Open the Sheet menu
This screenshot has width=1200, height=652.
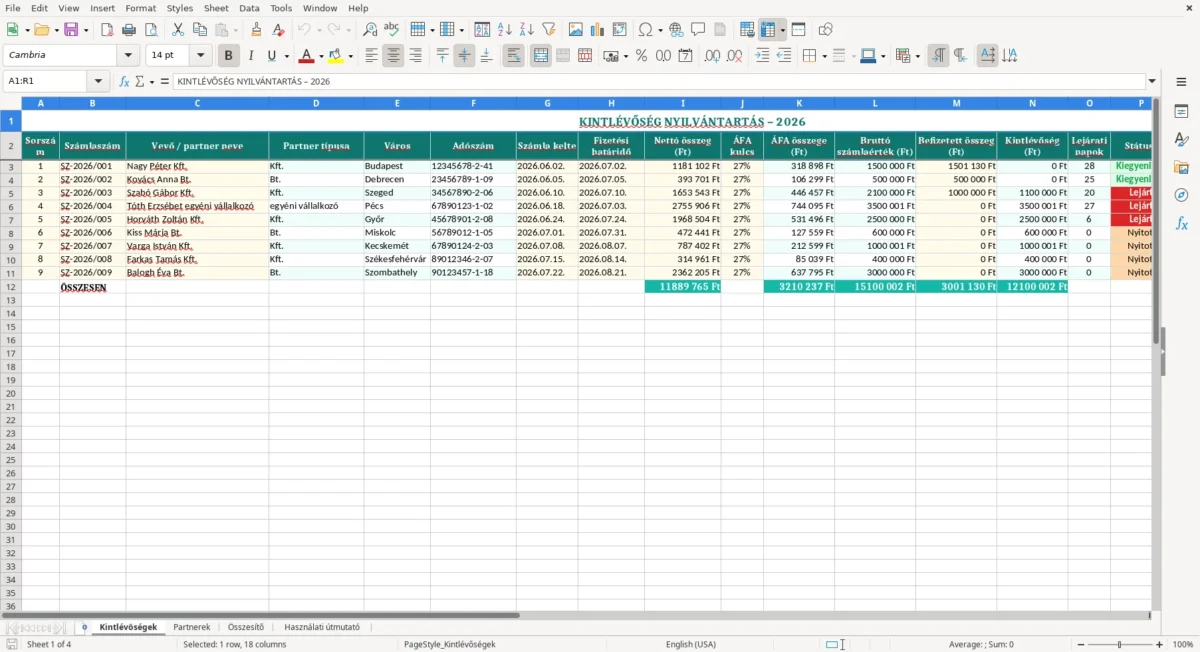216,8
